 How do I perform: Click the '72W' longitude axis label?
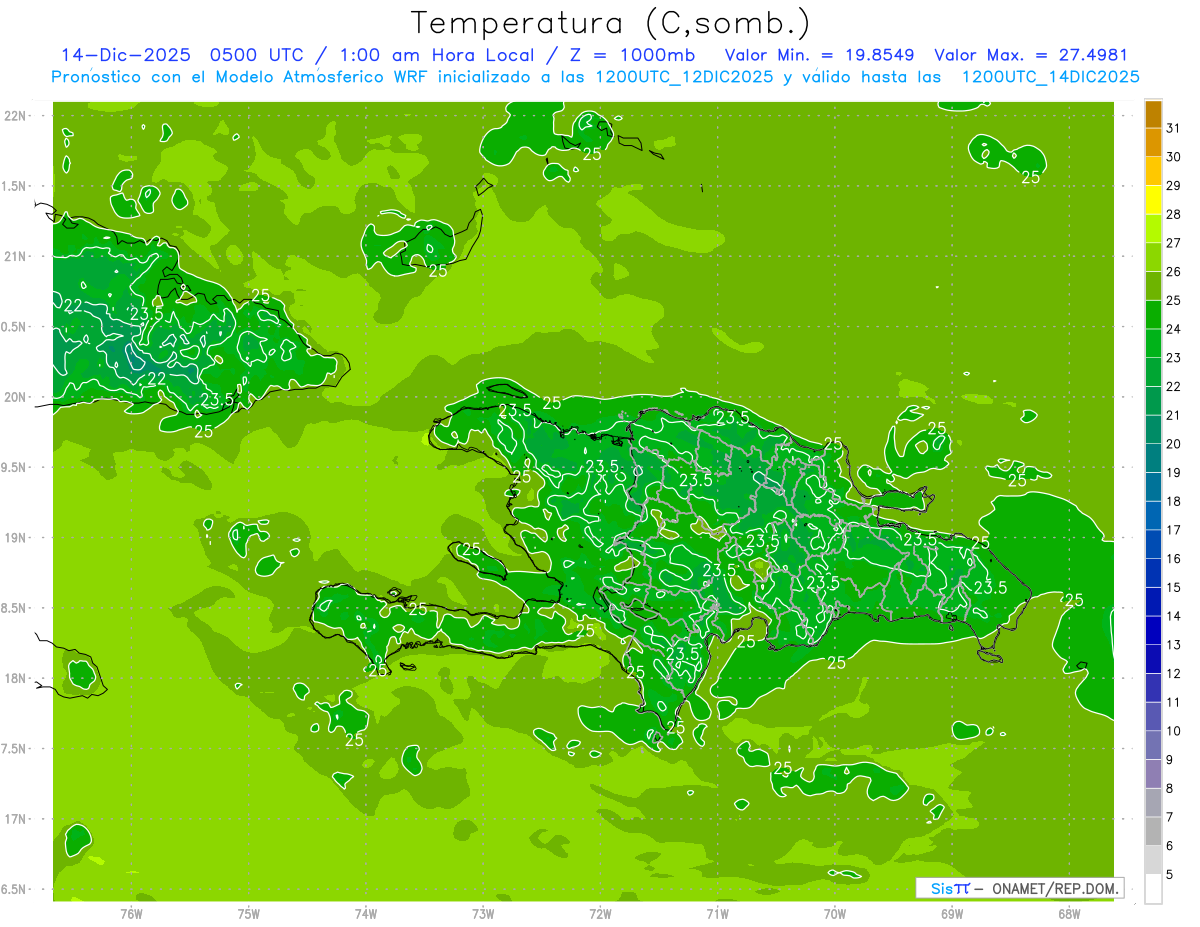[x=600, y=913]
